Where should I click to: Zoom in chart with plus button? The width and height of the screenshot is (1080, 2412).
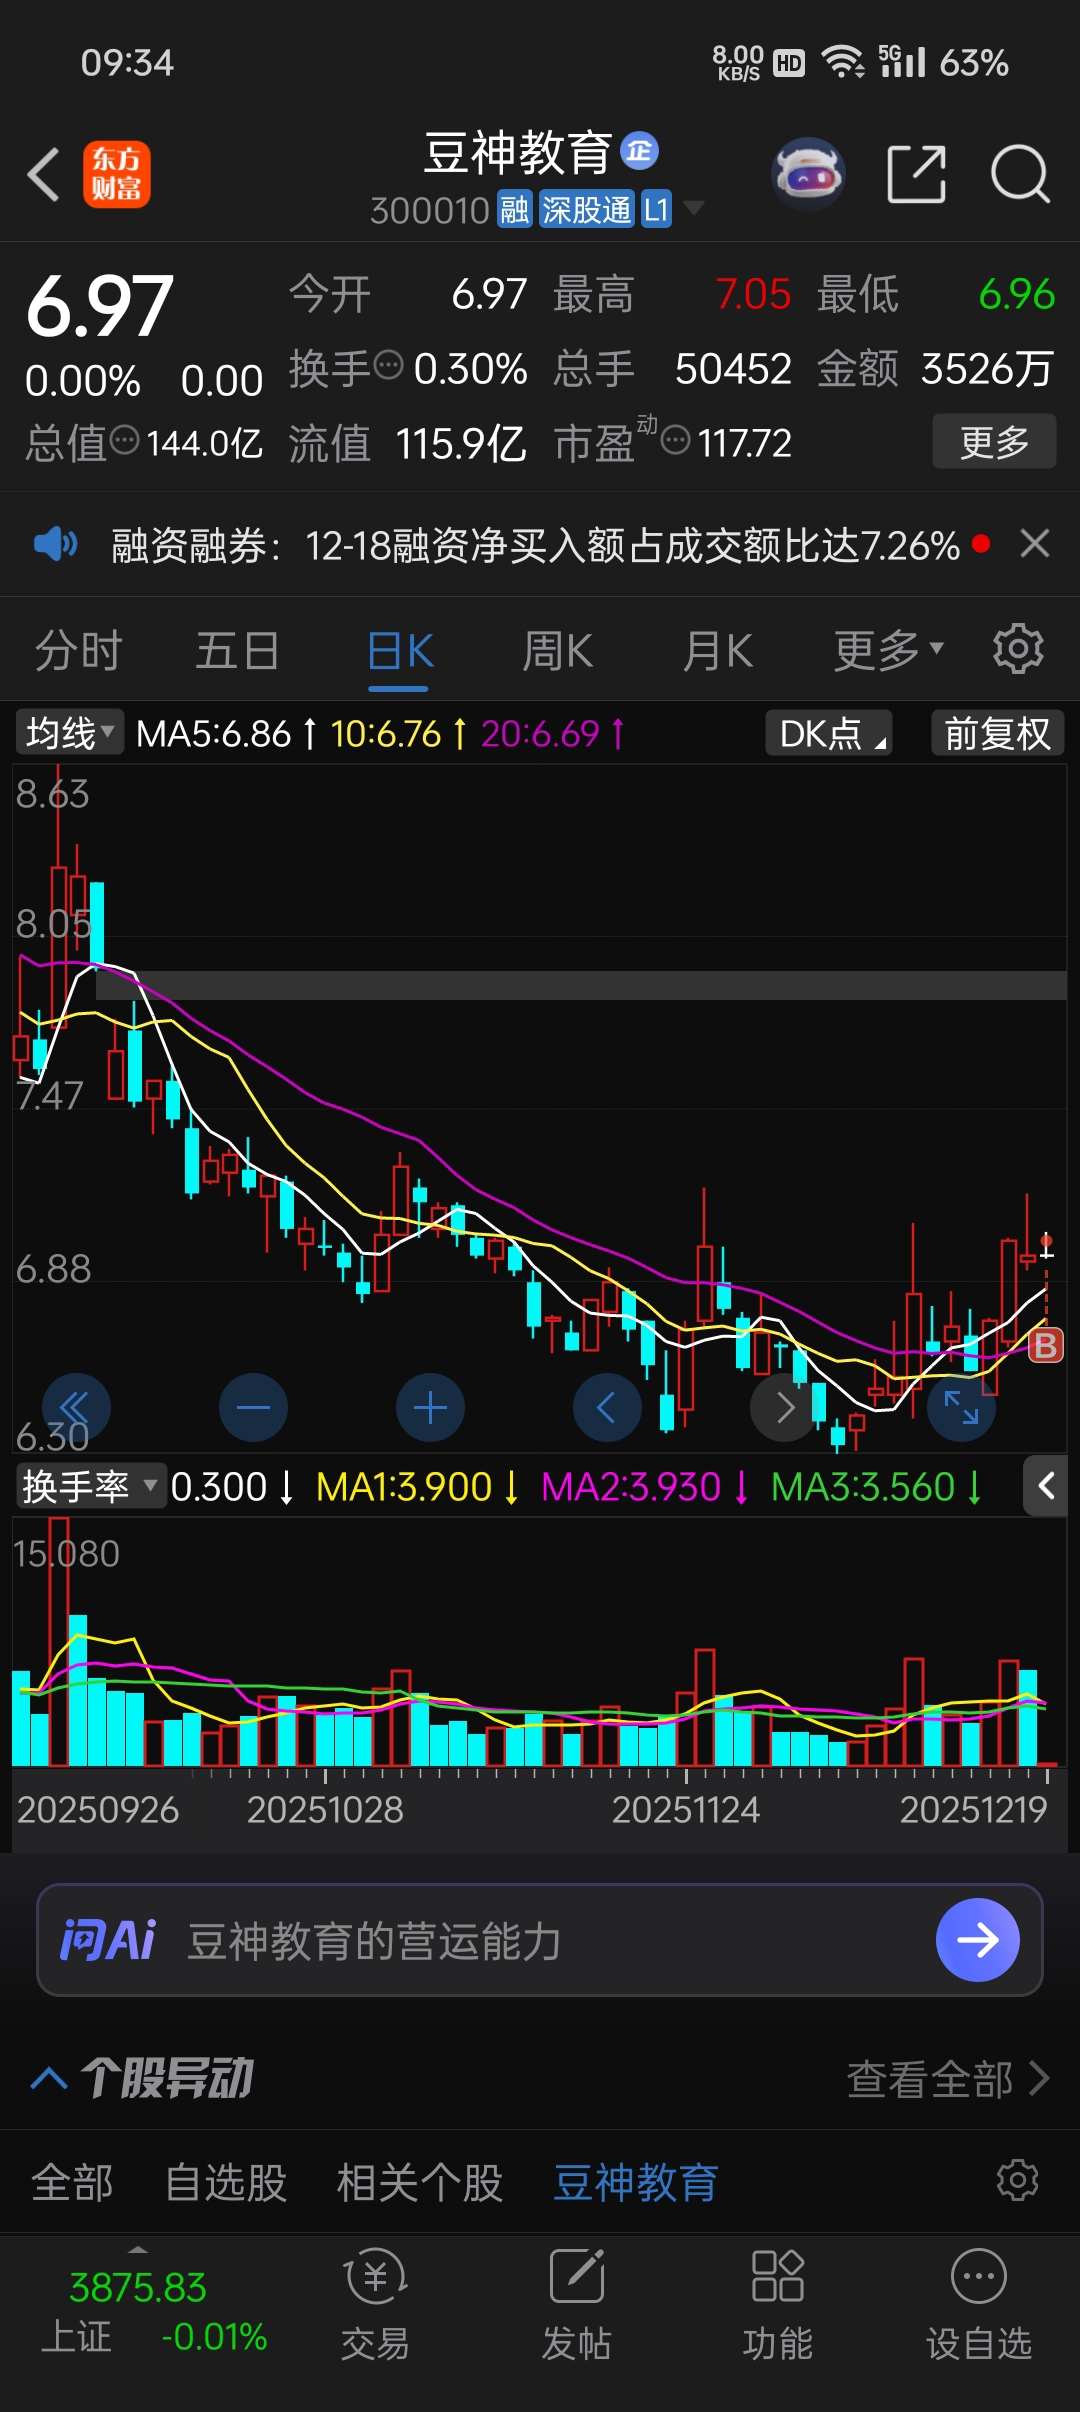[430, 1407]
